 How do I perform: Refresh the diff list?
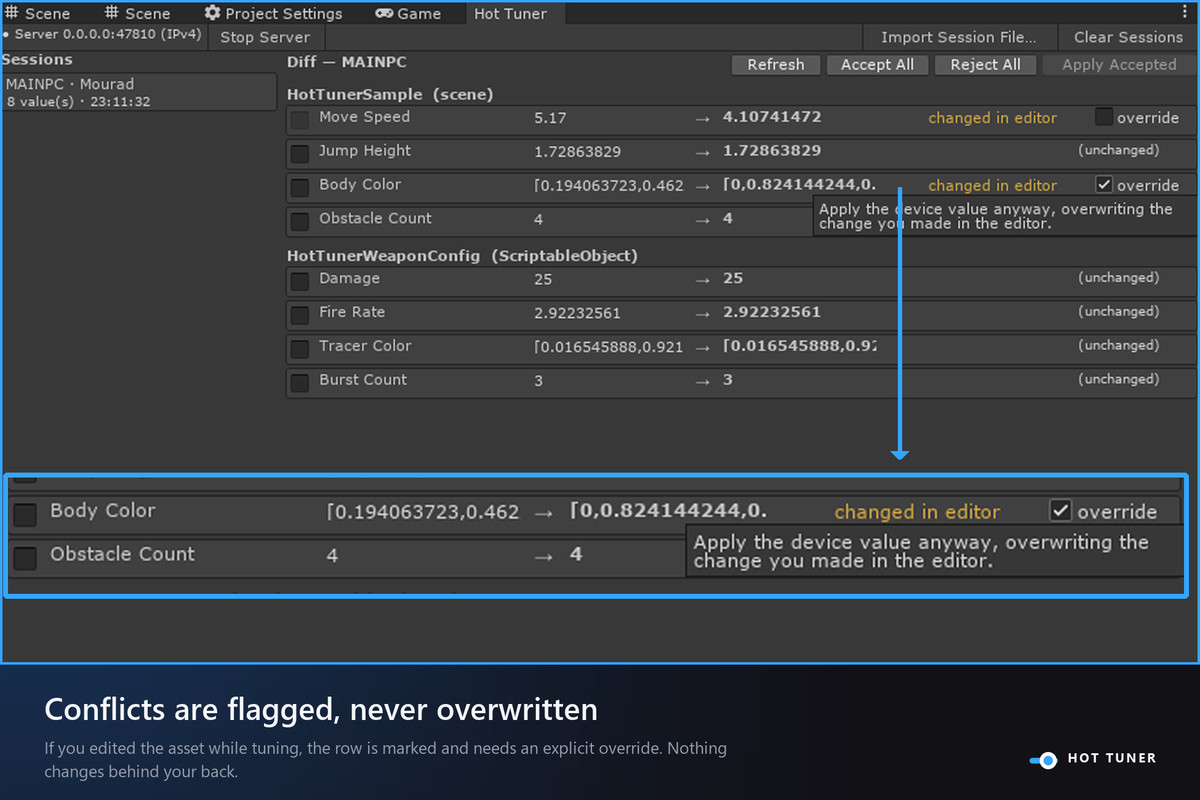[x=775, y=65]
